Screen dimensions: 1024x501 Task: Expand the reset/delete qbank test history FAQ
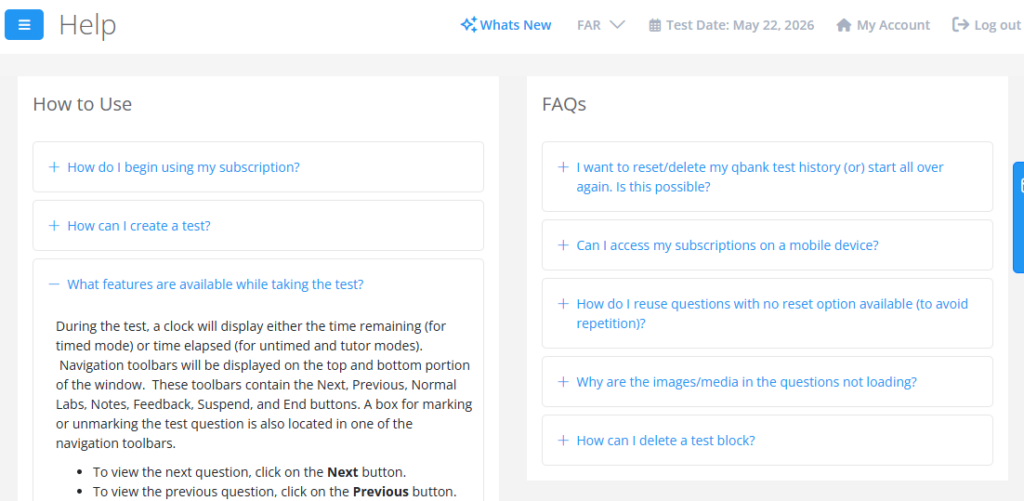tap(759, 177)
